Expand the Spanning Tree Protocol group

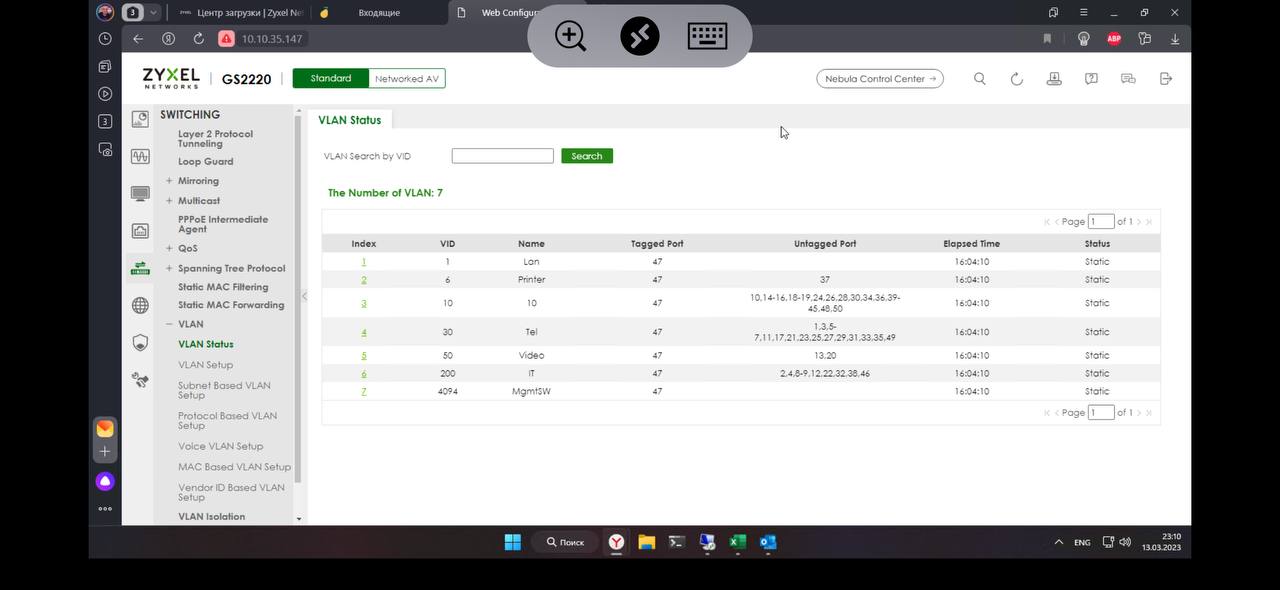pos(169,268)
